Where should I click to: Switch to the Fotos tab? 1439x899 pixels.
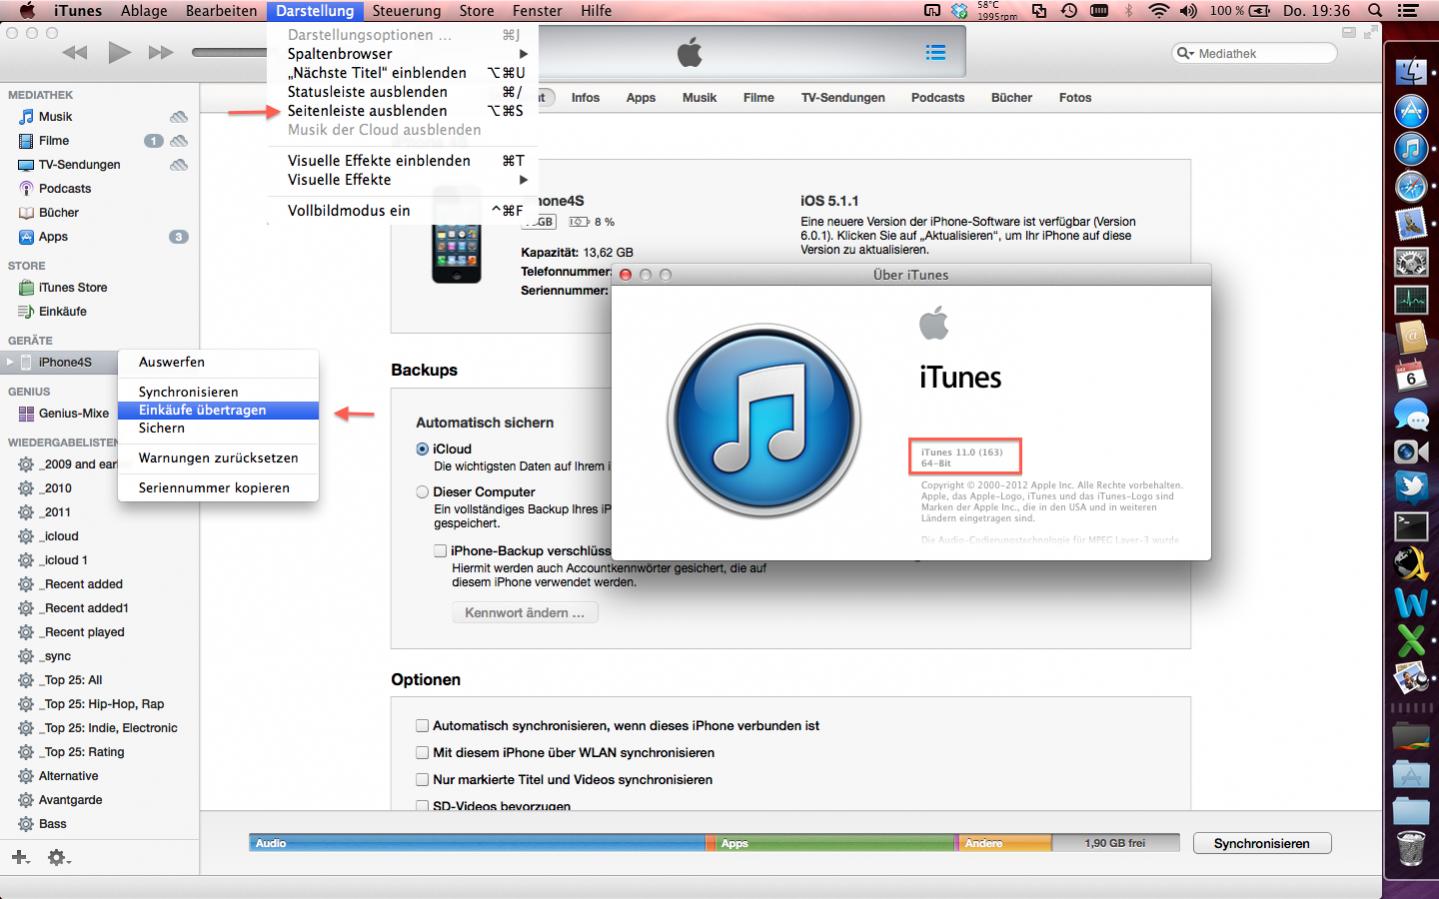point(1075,98)
